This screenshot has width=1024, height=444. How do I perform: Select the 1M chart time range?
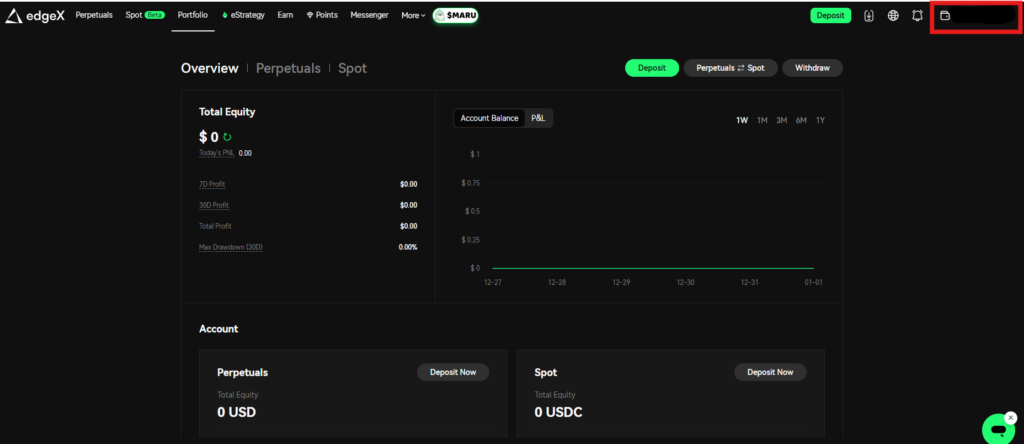click(x=762, y=120)
